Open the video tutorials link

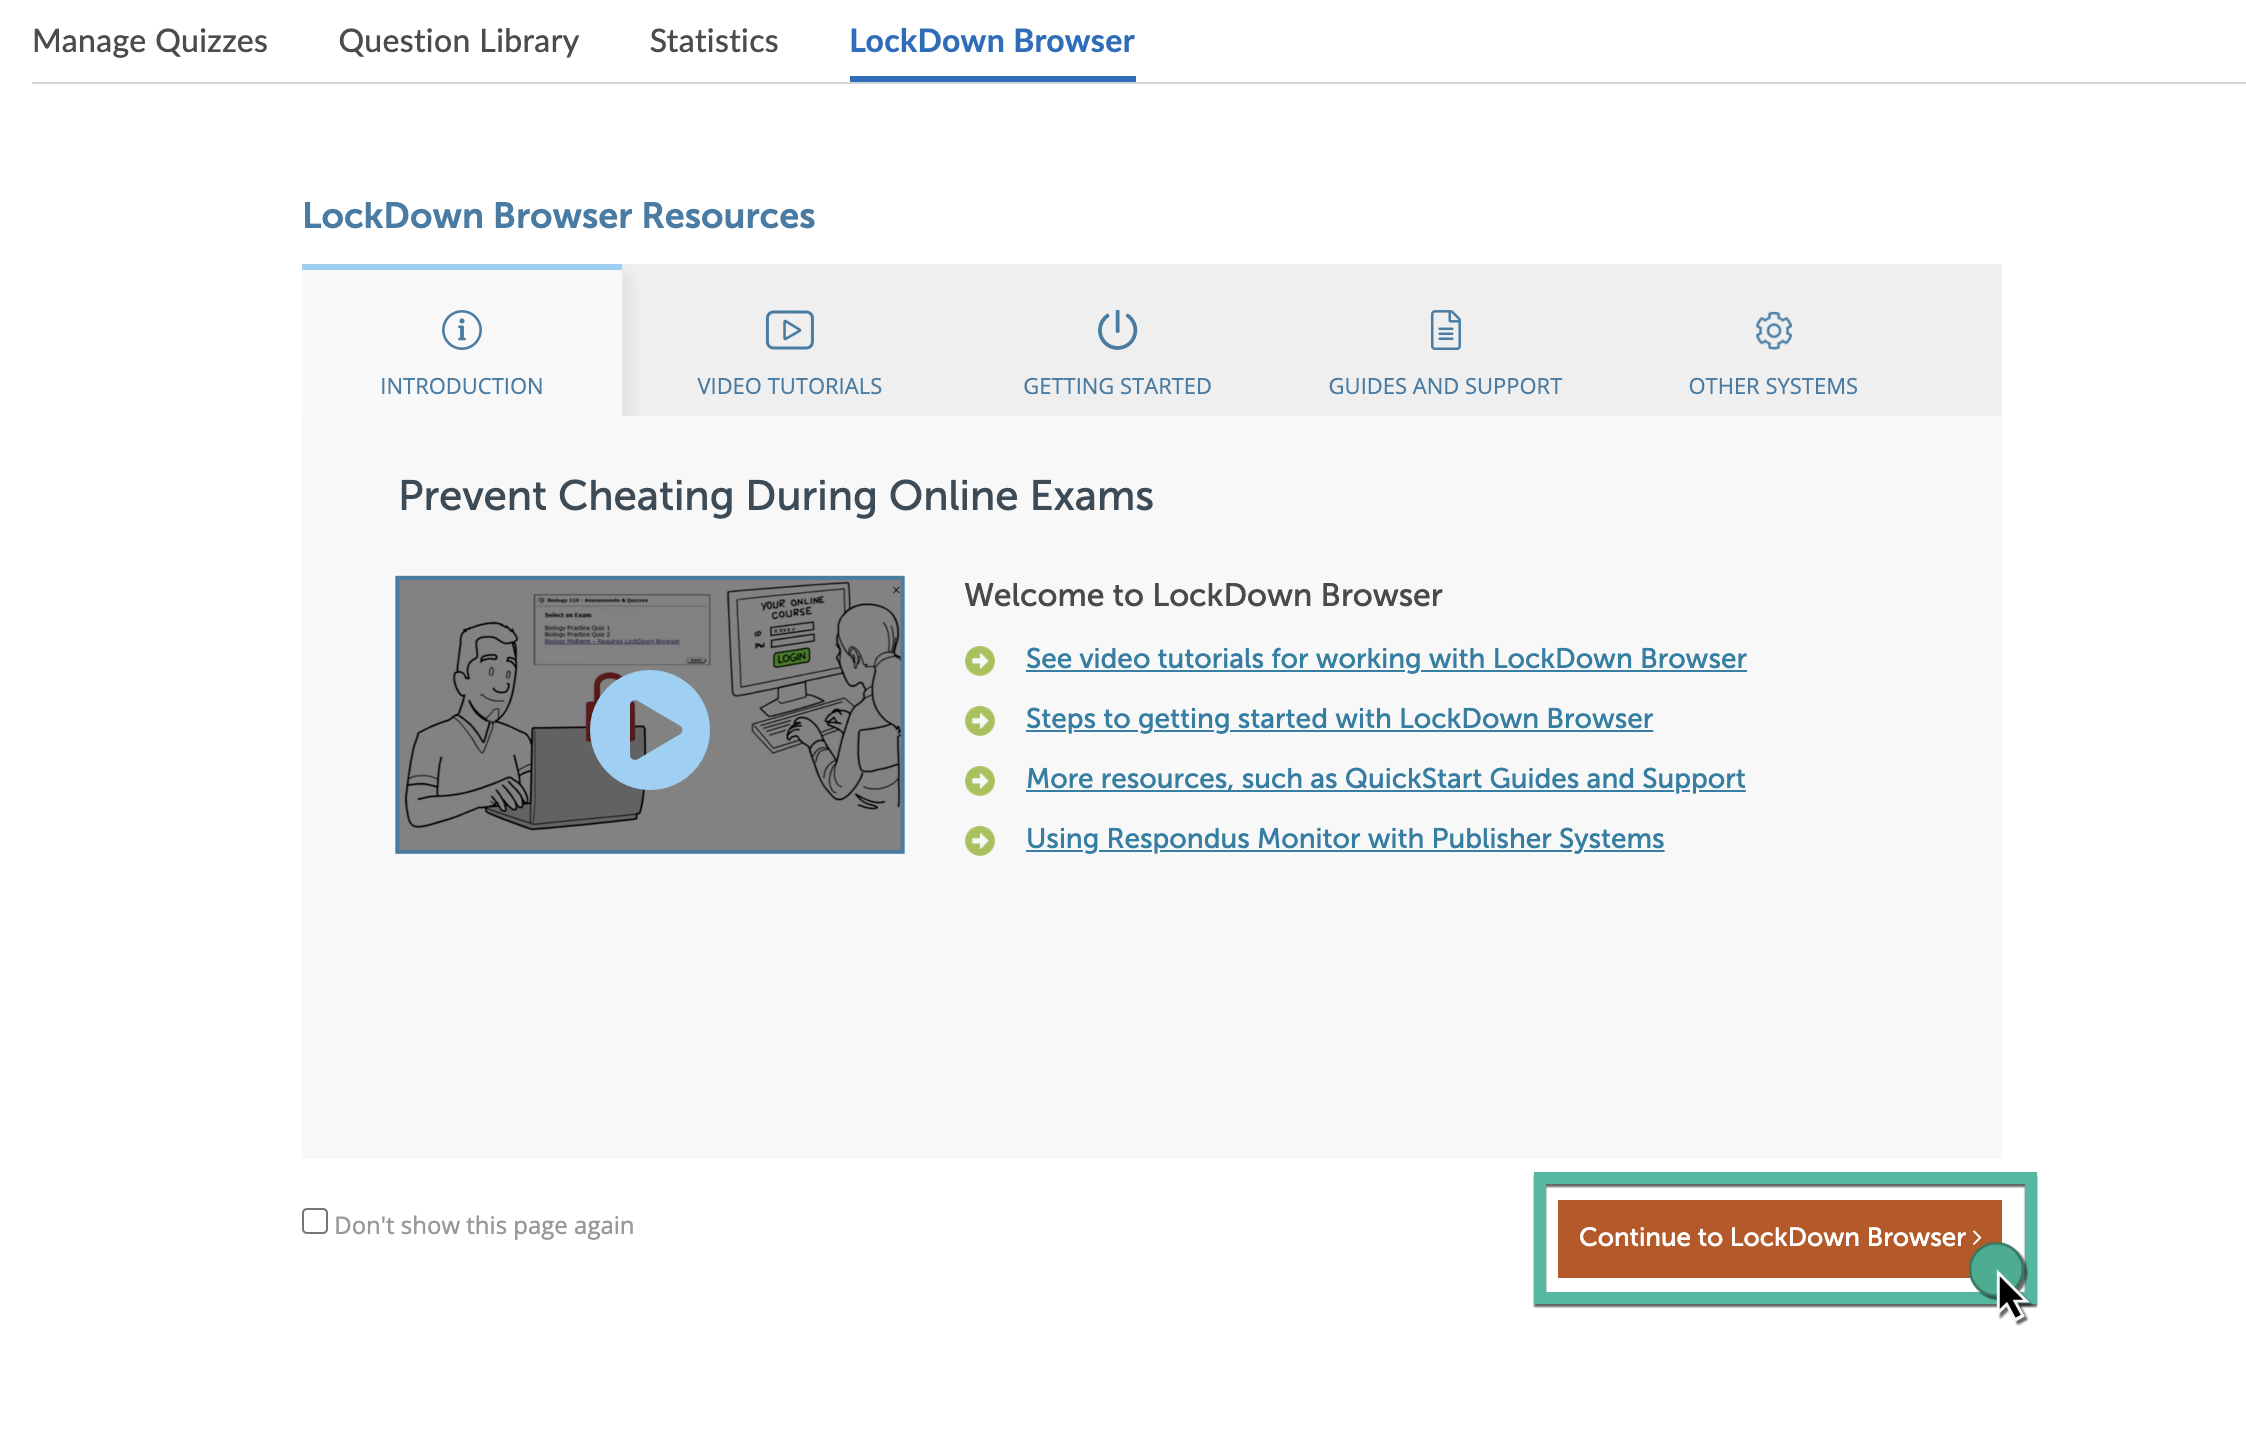1385,658
